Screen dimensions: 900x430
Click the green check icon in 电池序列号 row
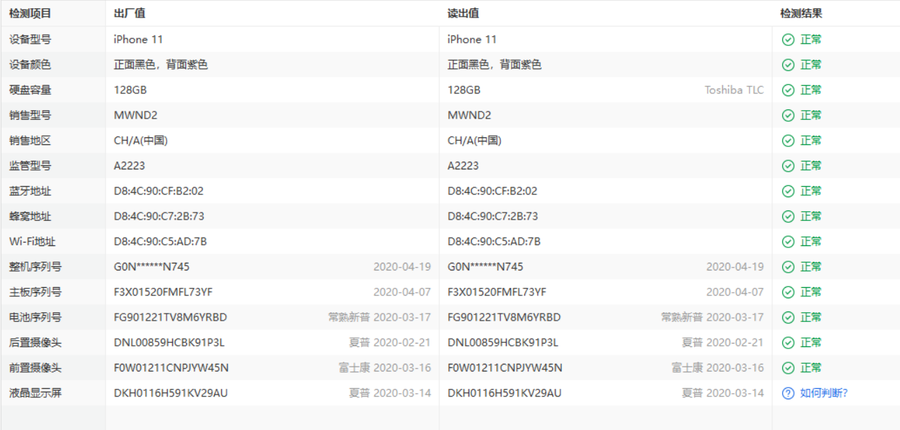click(x=788, y=317)
